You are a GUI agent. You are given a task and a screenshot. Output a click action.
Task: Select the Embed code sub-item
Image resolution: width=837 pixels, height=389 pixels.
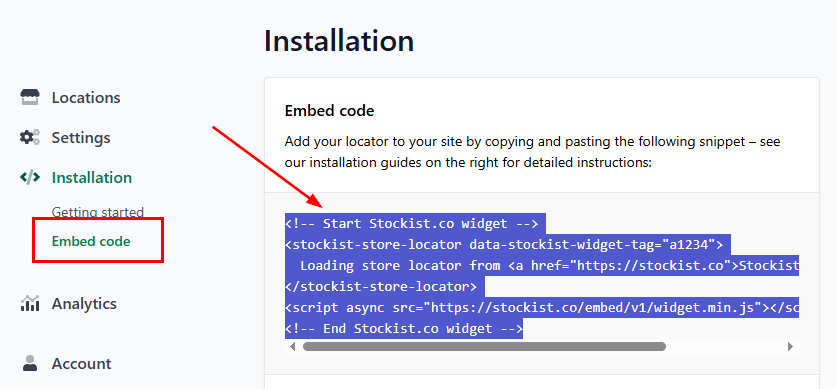tap(91, 241)
